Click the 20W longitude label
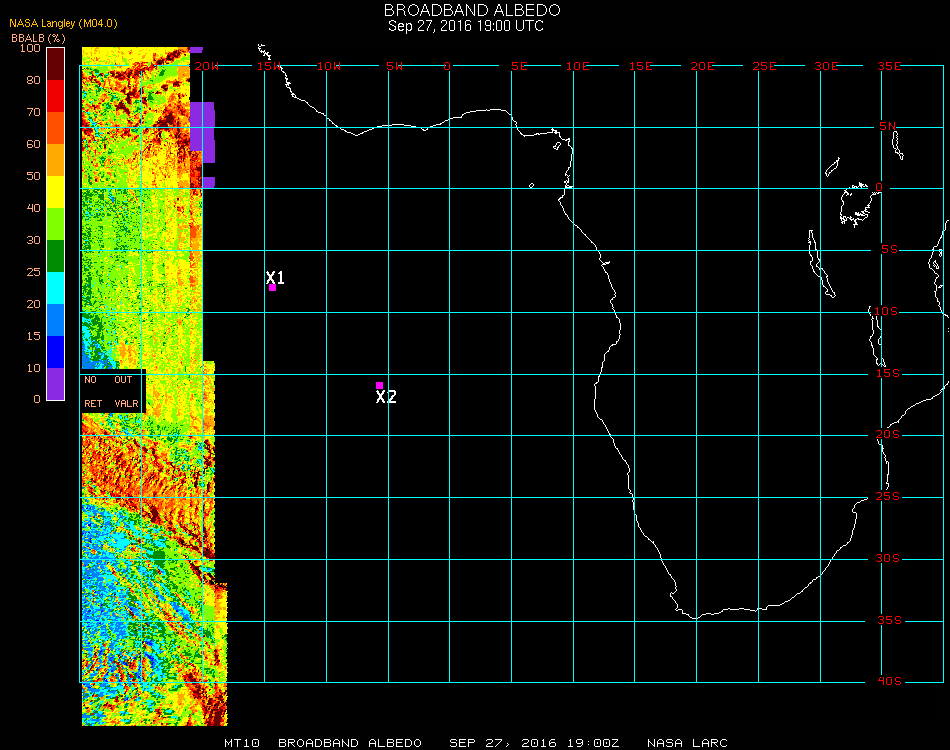 click(207, 66)
